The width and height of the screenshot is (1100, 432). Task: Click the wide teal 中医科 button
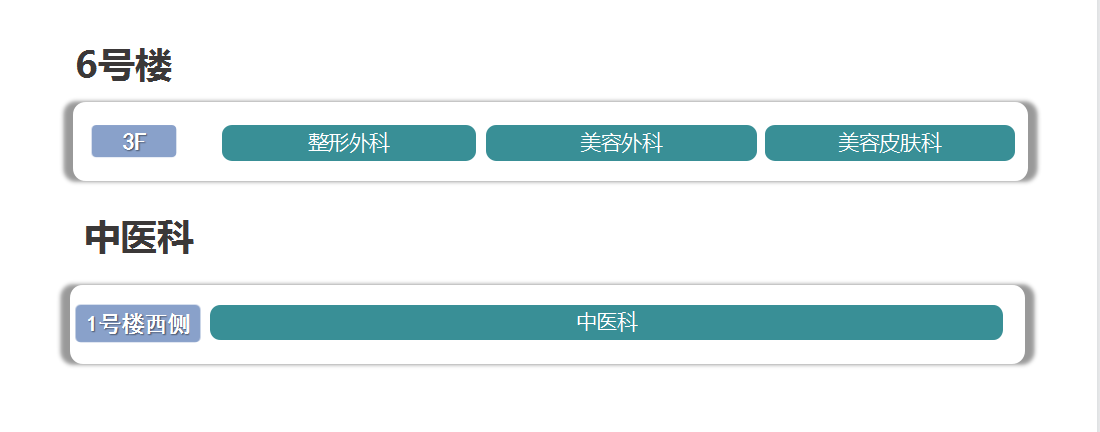click(x=606, y=323)
